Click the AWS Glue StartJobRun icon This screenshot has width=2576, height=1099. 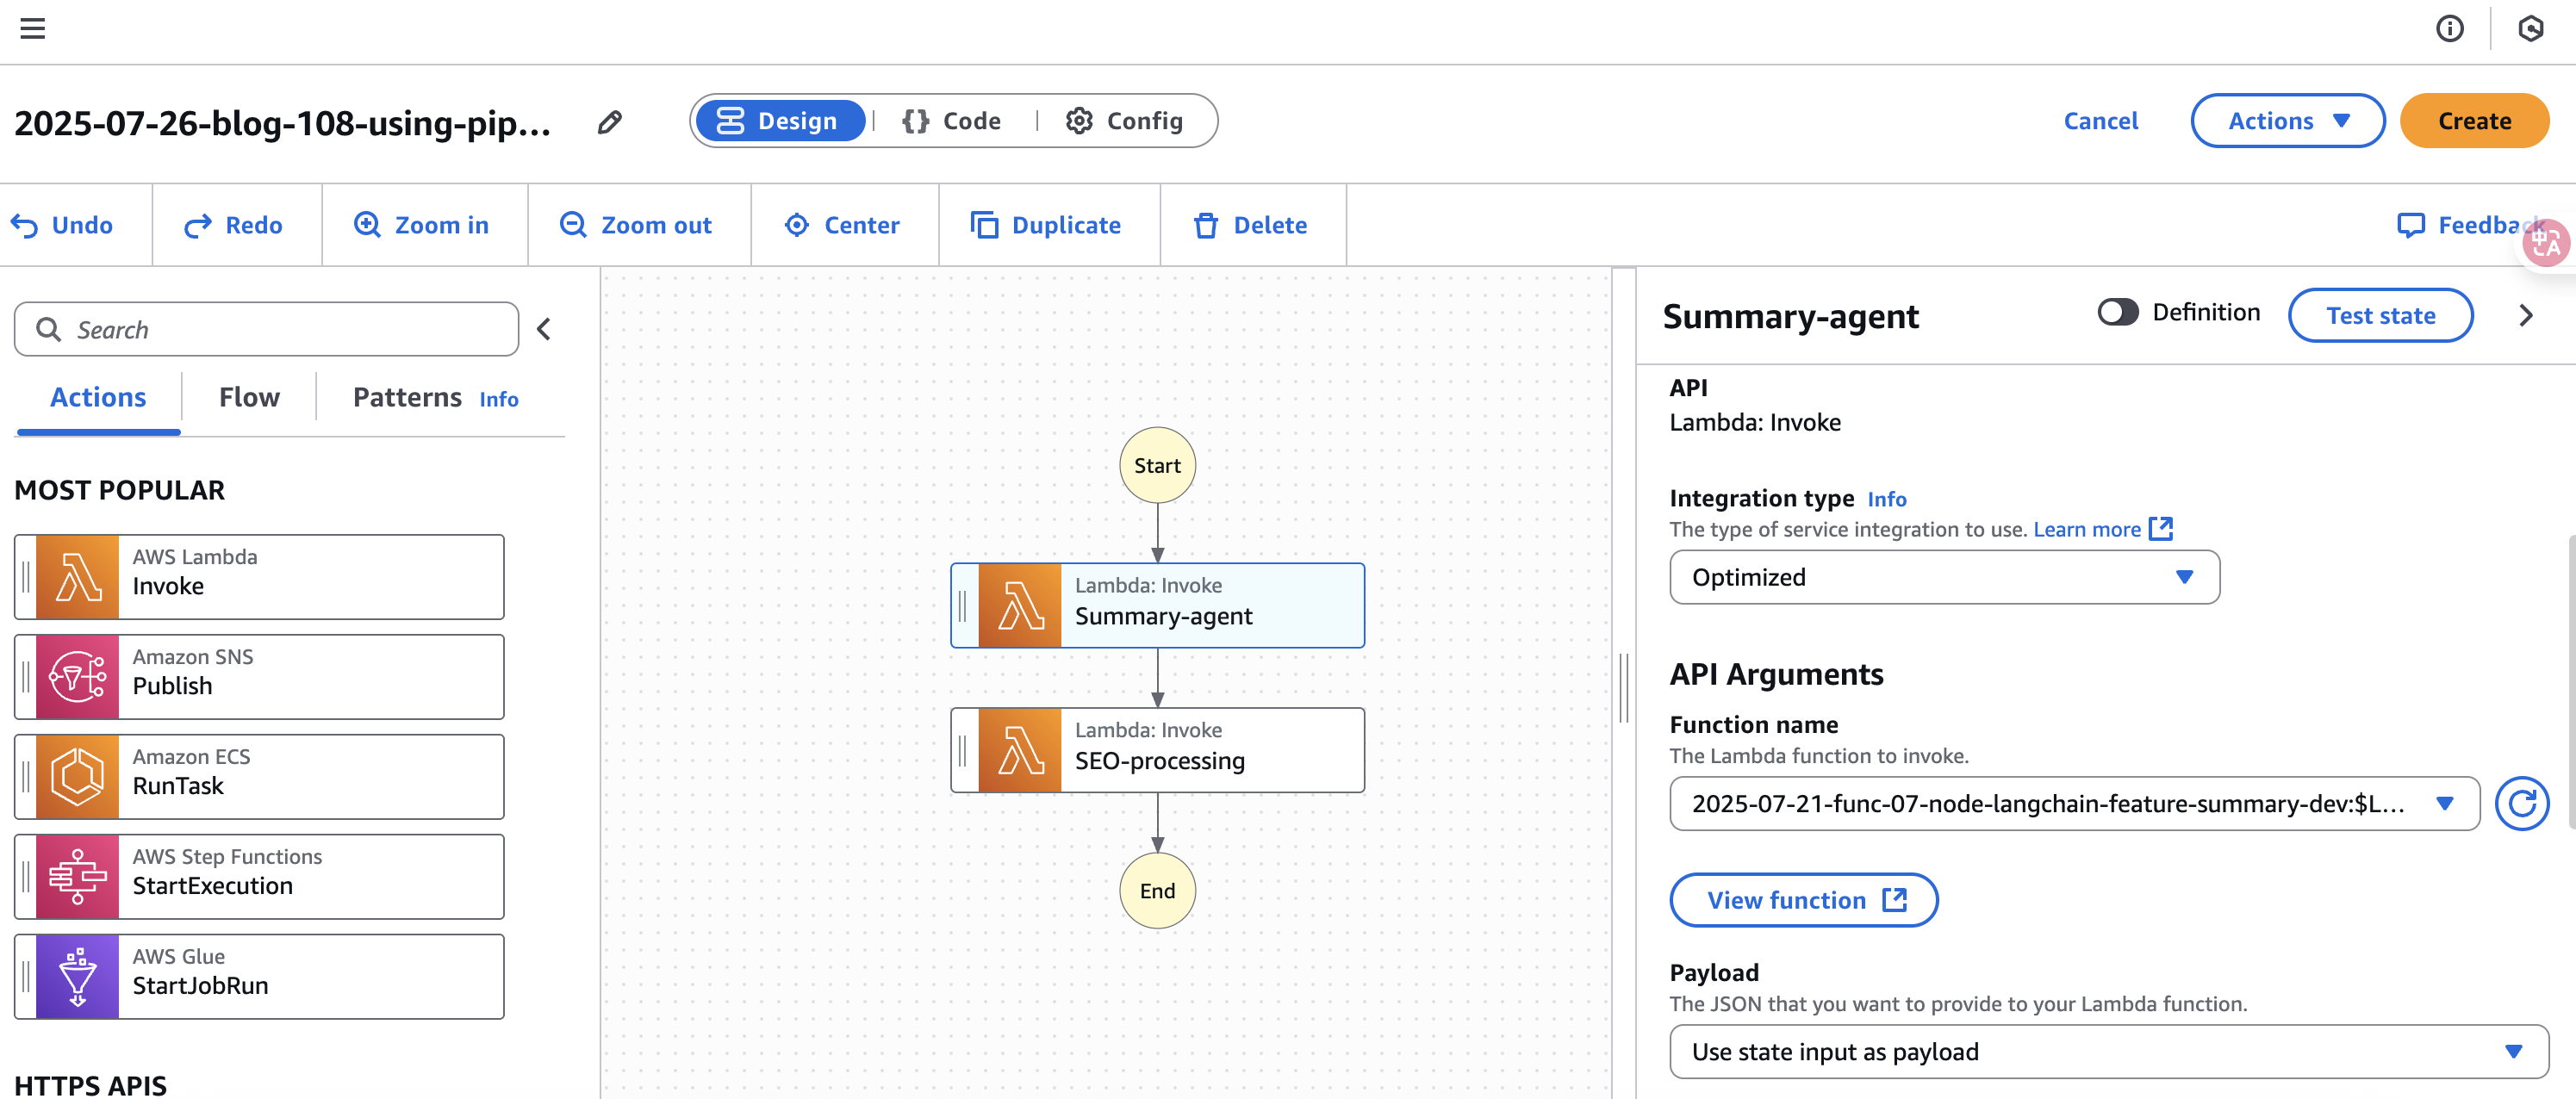[x=77, y=977]
